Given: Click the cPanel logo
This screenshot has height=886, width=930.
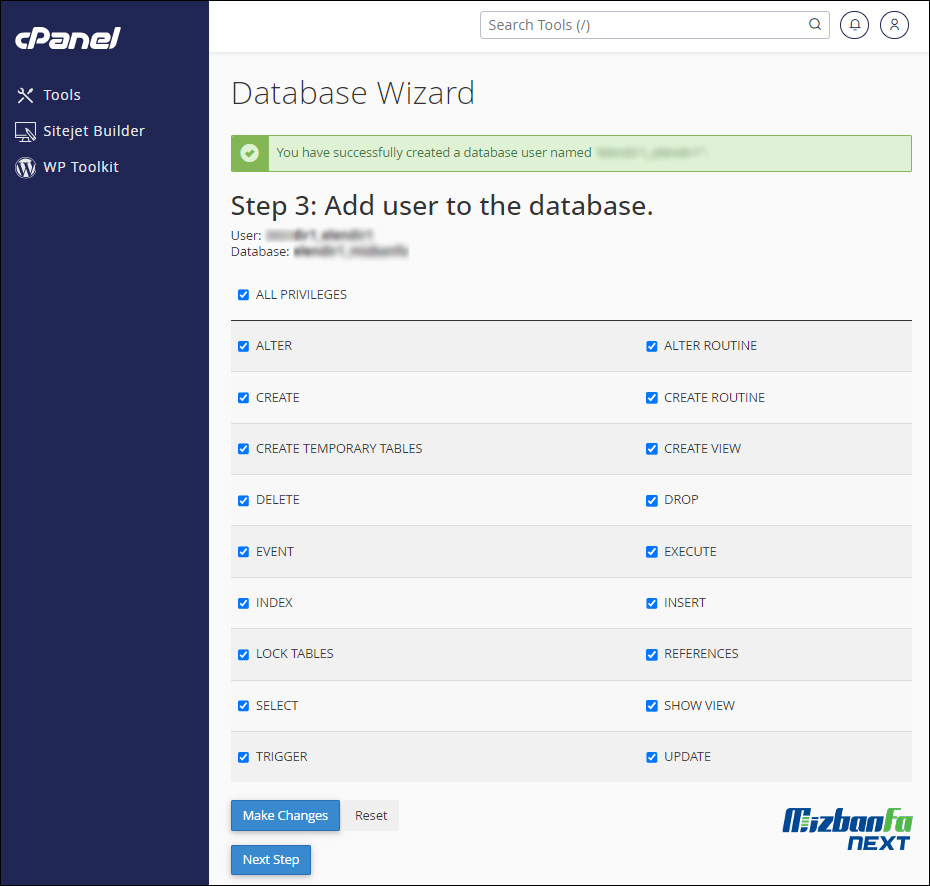Looking at the screenshot, I should 67,39.
